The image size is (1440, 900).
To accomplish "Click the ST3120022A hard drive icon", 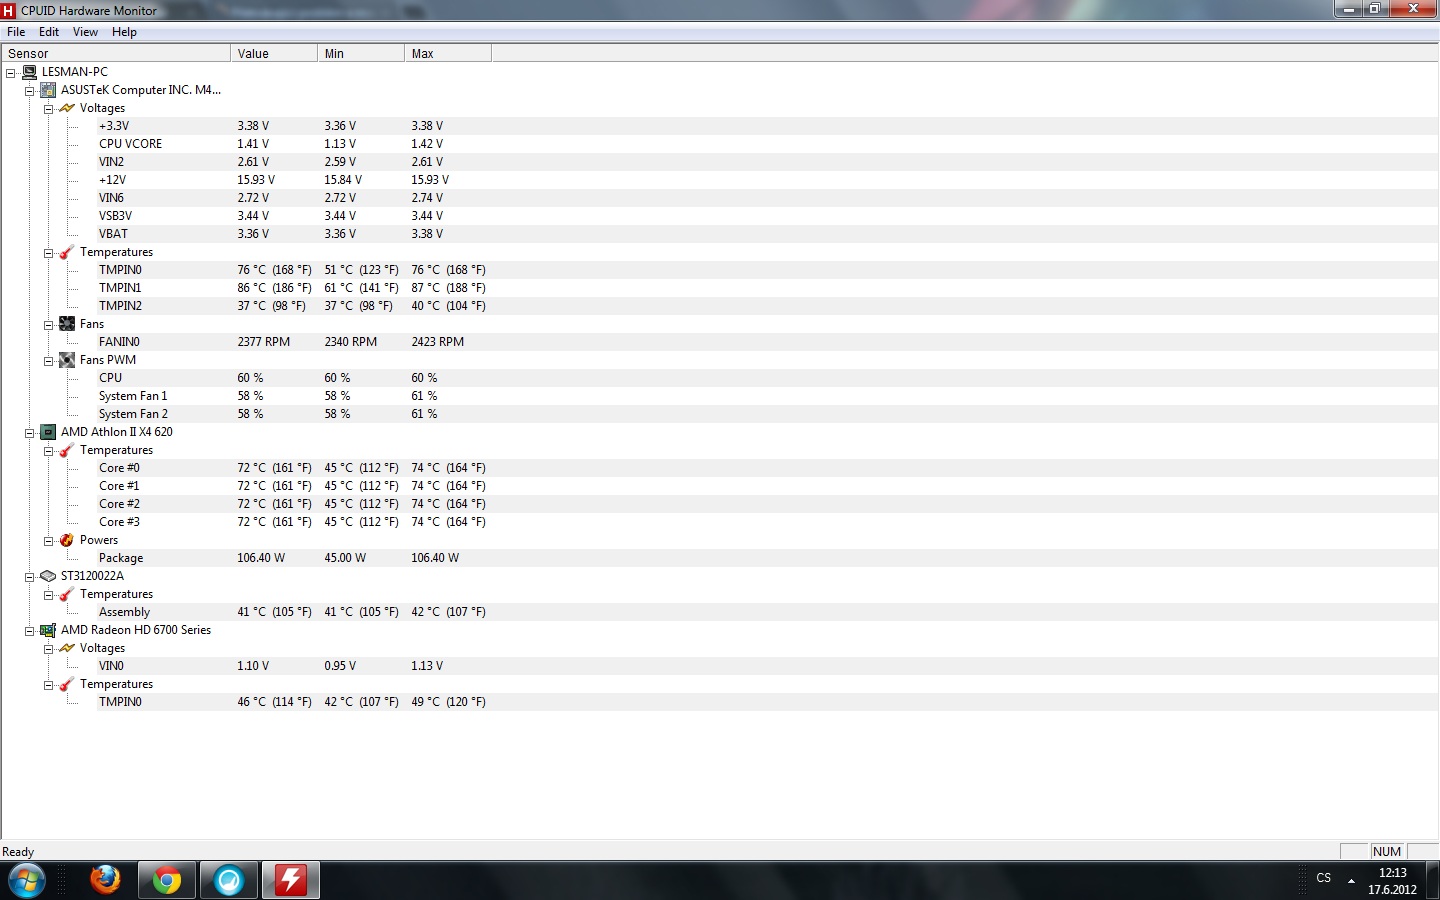I will [x=48, y=576].
